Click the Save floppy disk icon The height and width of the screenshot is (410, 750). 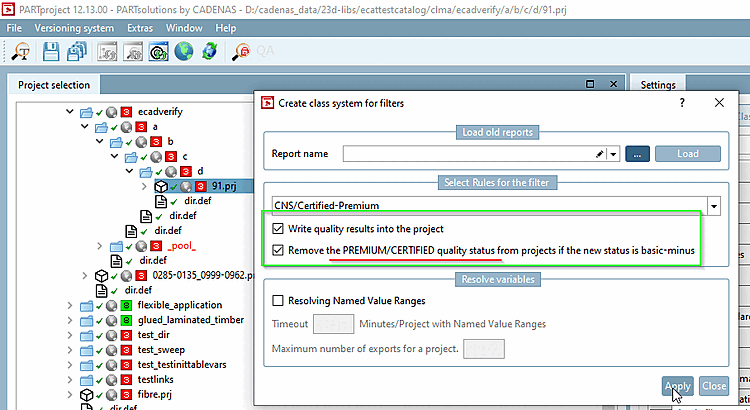click(51, 51)
